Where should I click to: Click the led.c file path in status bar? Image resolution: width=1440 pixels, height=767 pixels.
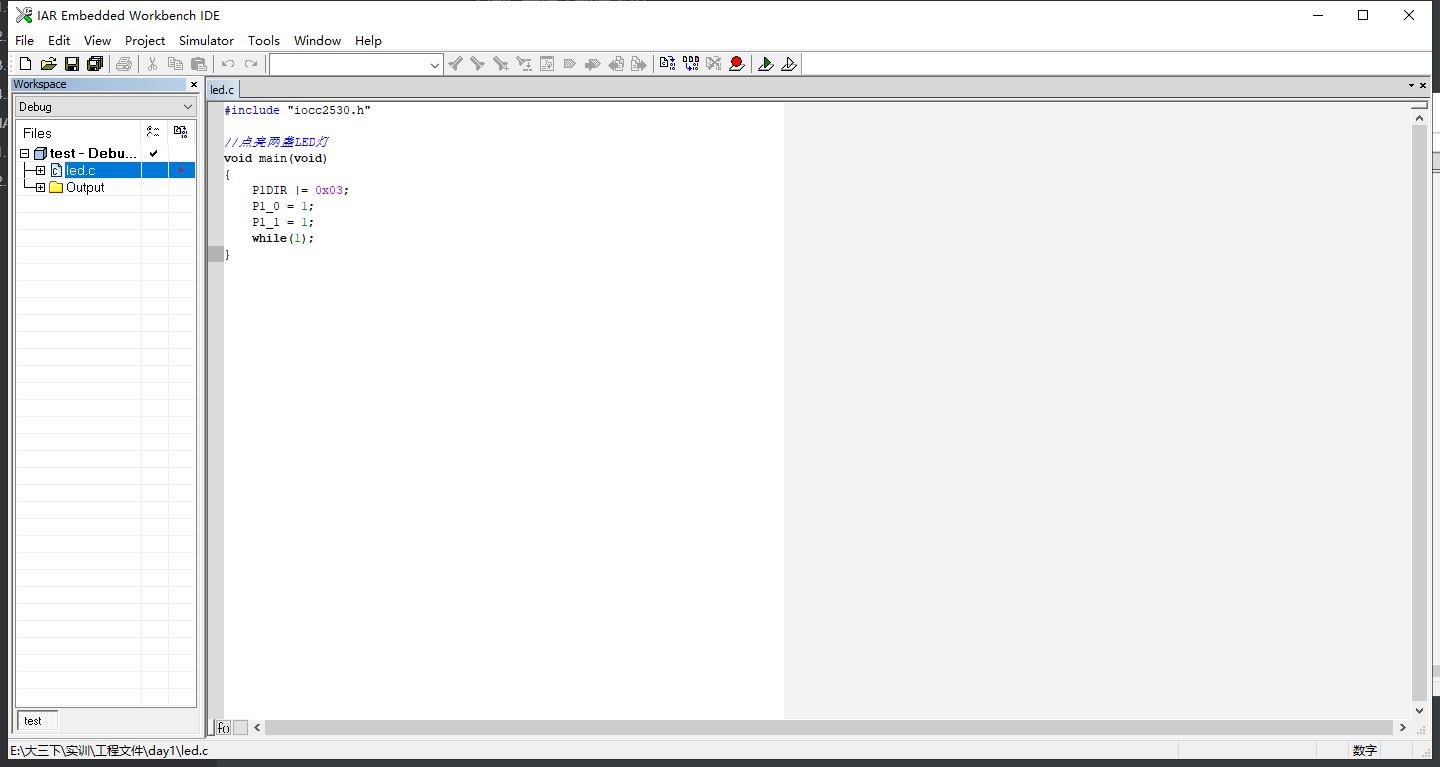(x=110, y=751)
